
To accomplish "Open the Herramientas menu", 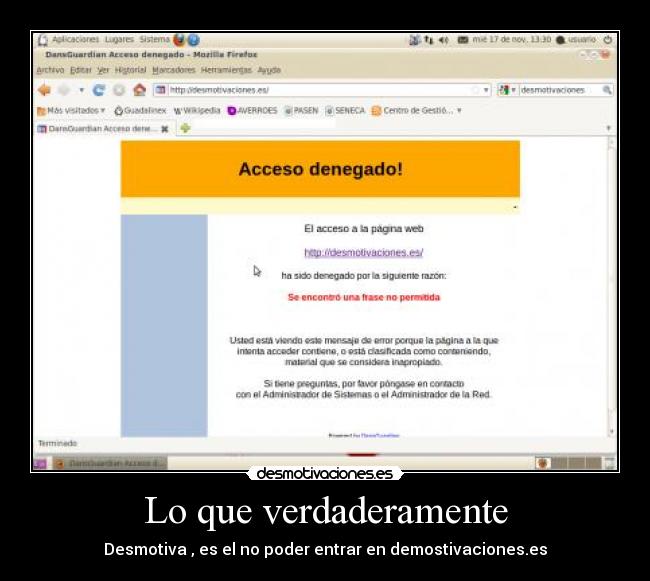I will pos(226,70).
